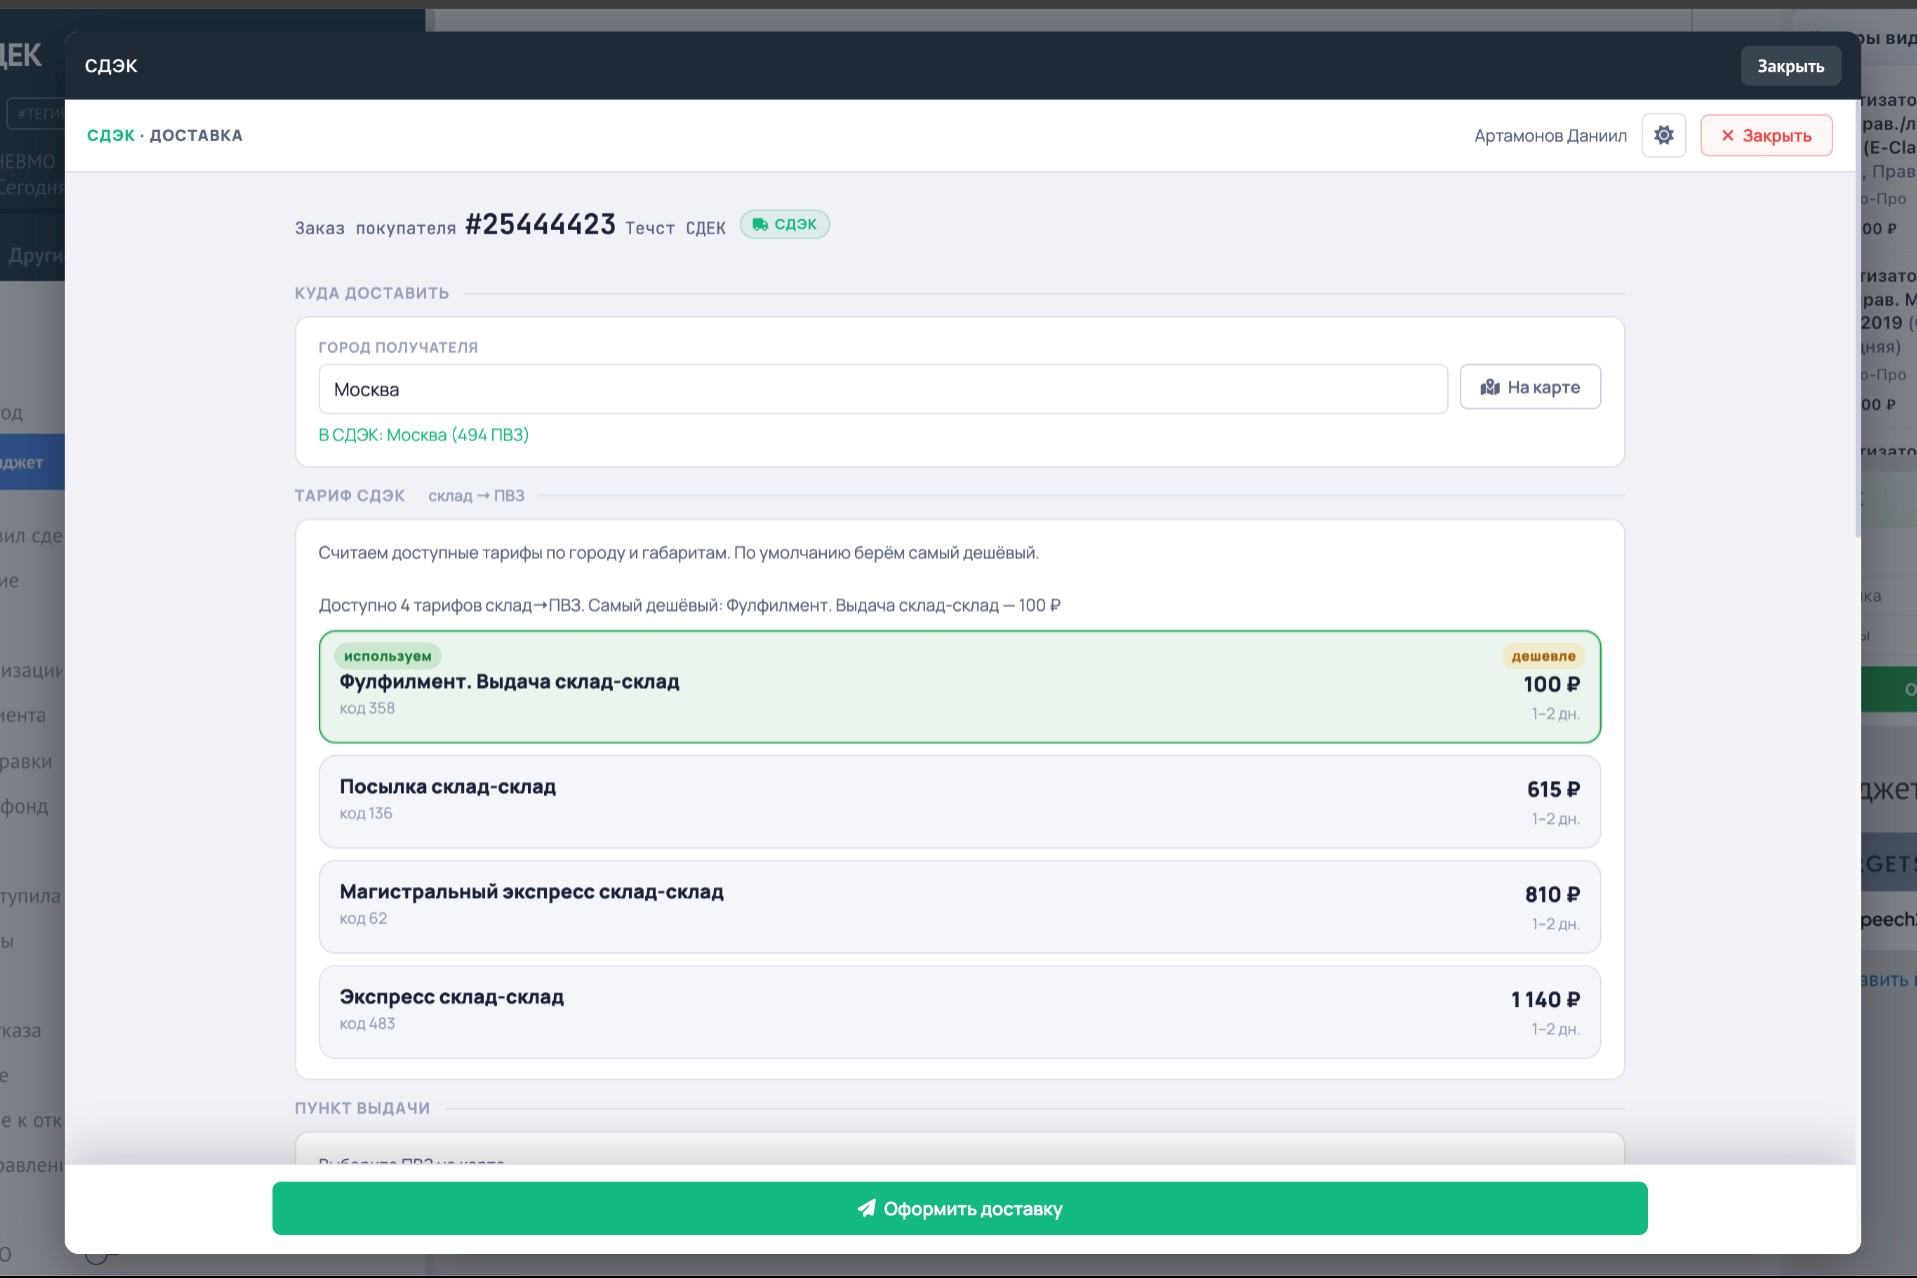Click the green СДЭК truck badge
This screenshot has height=1278, width=1917.
coord(785,224)
